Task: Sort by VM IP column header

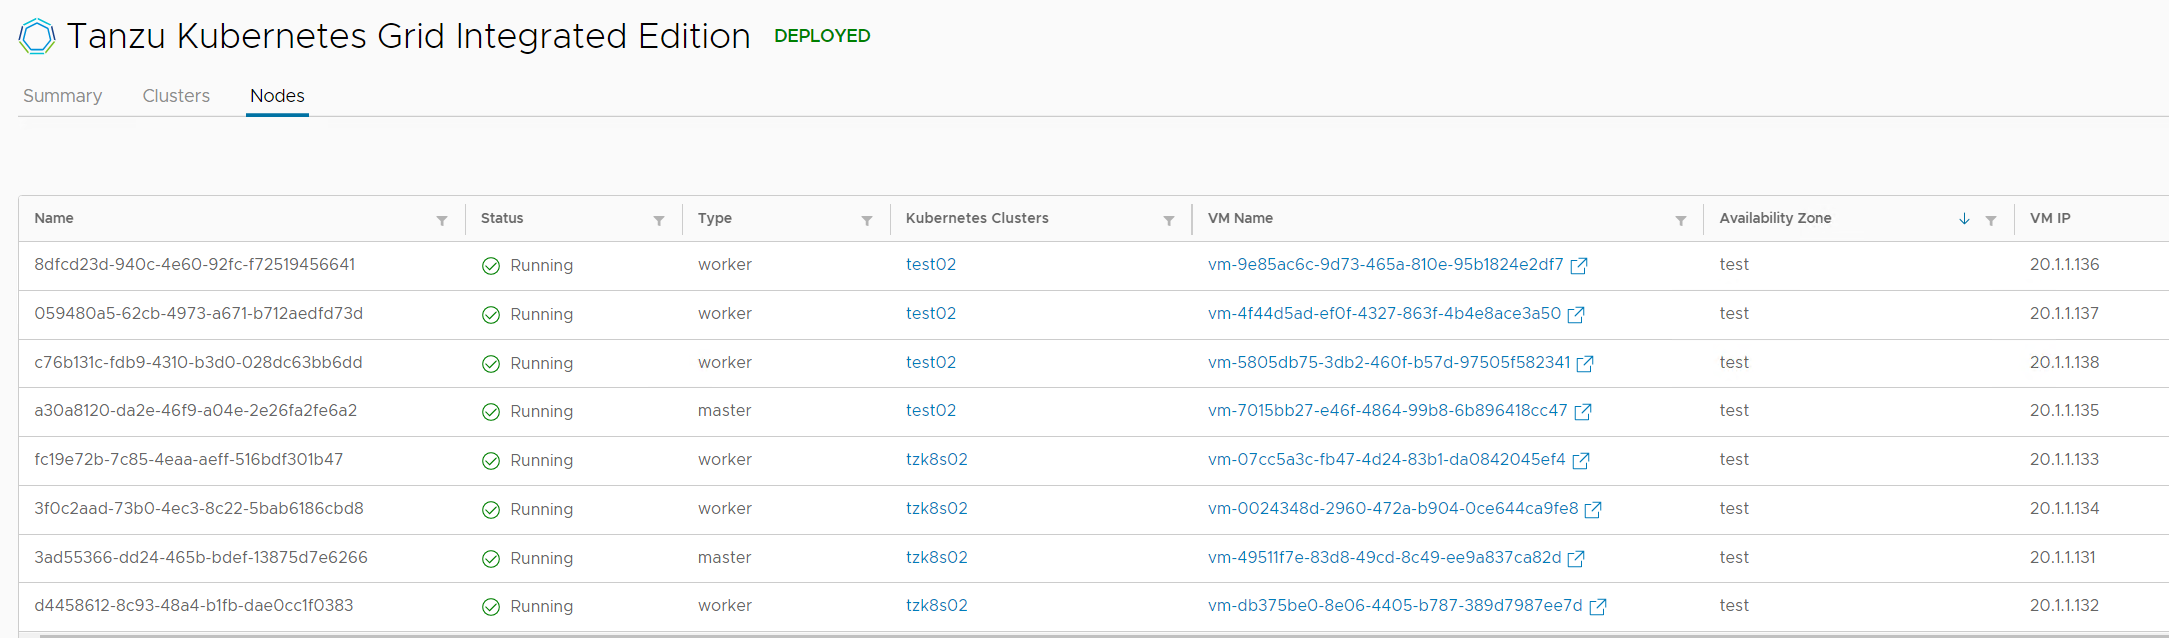Action: 2050,218
